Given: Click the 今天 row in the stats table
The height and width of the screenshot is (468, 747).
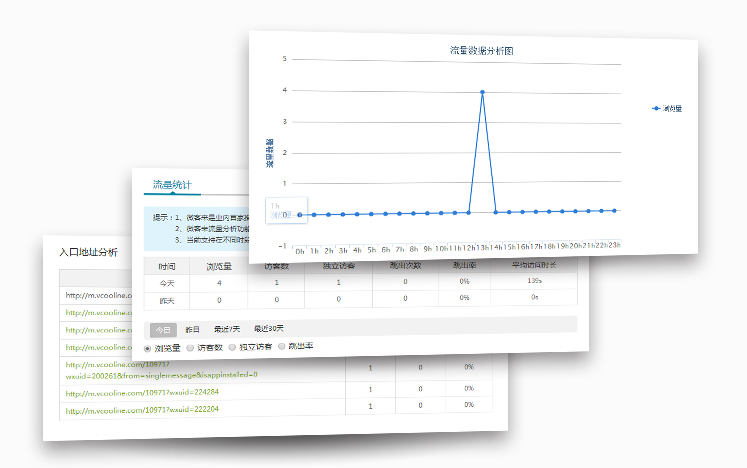Looking at the screenshot, I should 166,283.
